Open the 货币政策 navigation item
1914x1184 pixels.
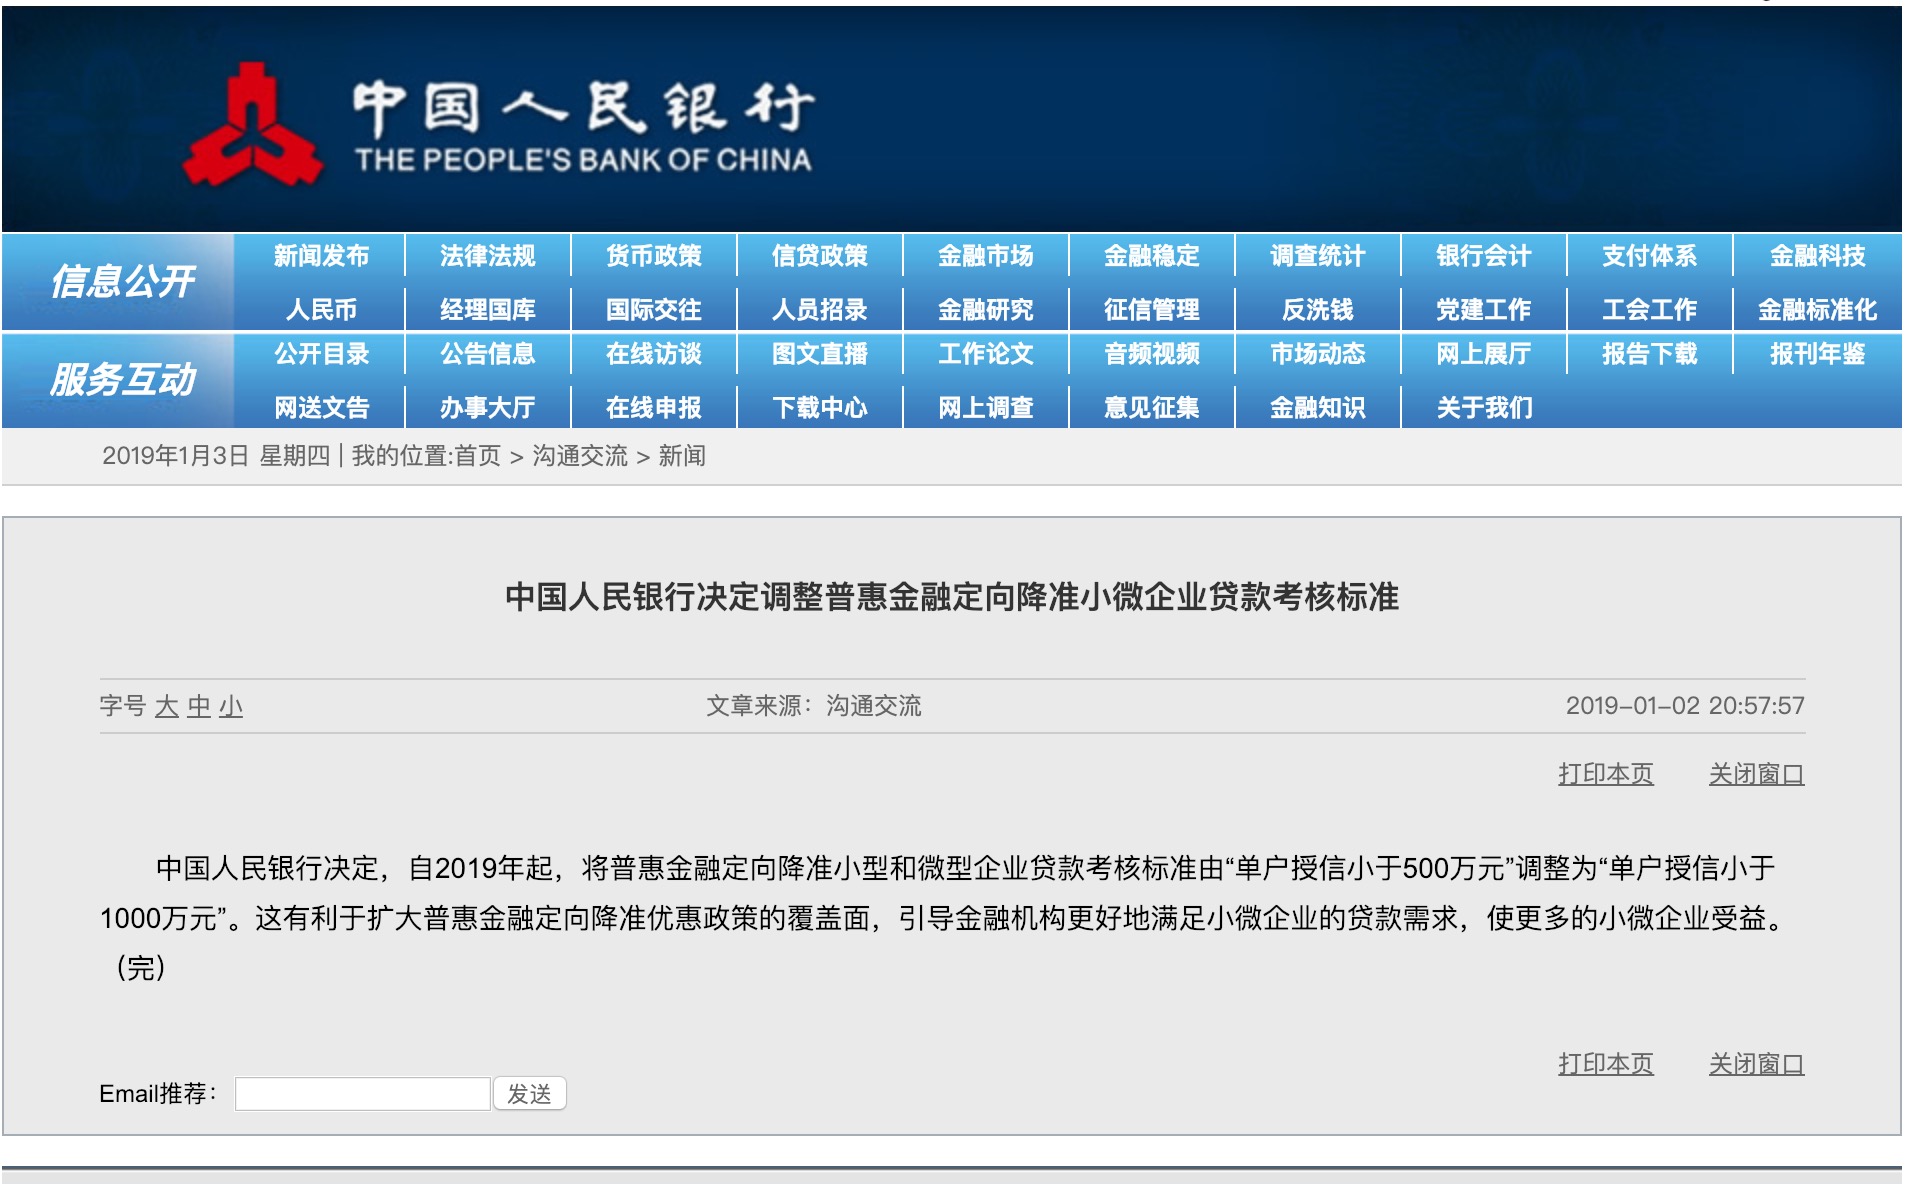[653, 257]
